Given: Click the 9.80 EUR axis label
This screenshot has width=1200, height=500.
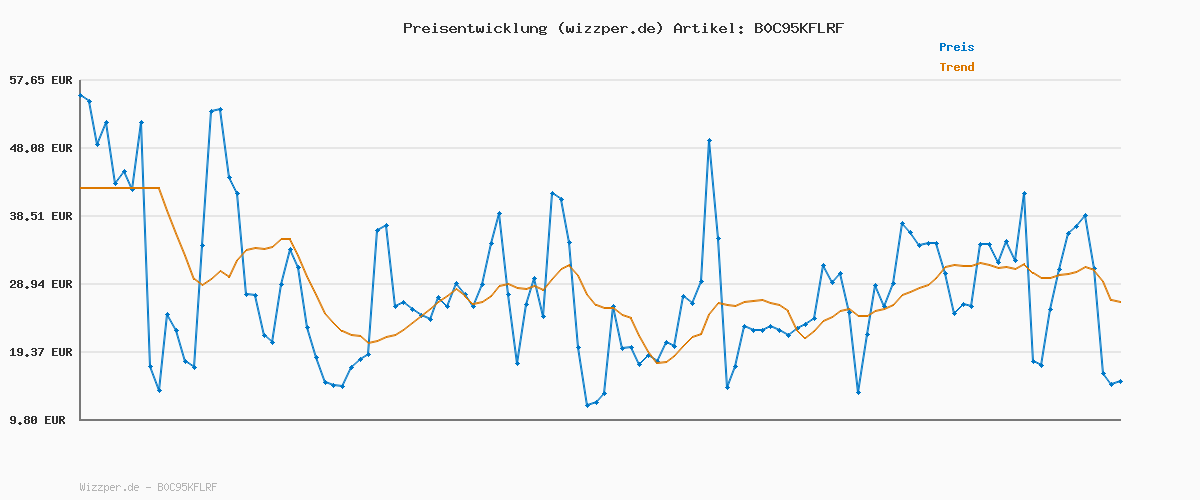Looking at the screenshot, I should 39,420.
